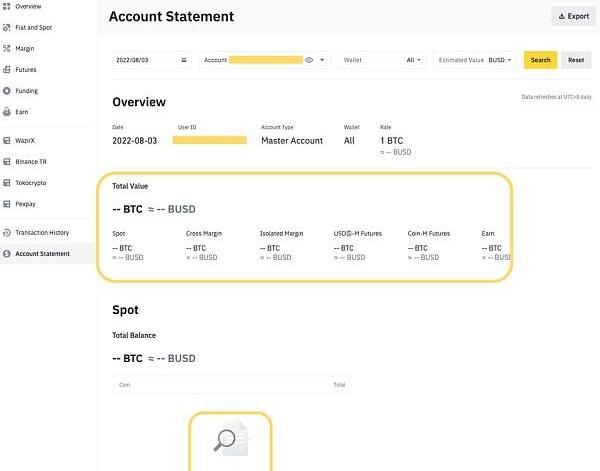Click the Transaction History icon
Viewport: 600px width, 471px height.
tap(7, 233)
